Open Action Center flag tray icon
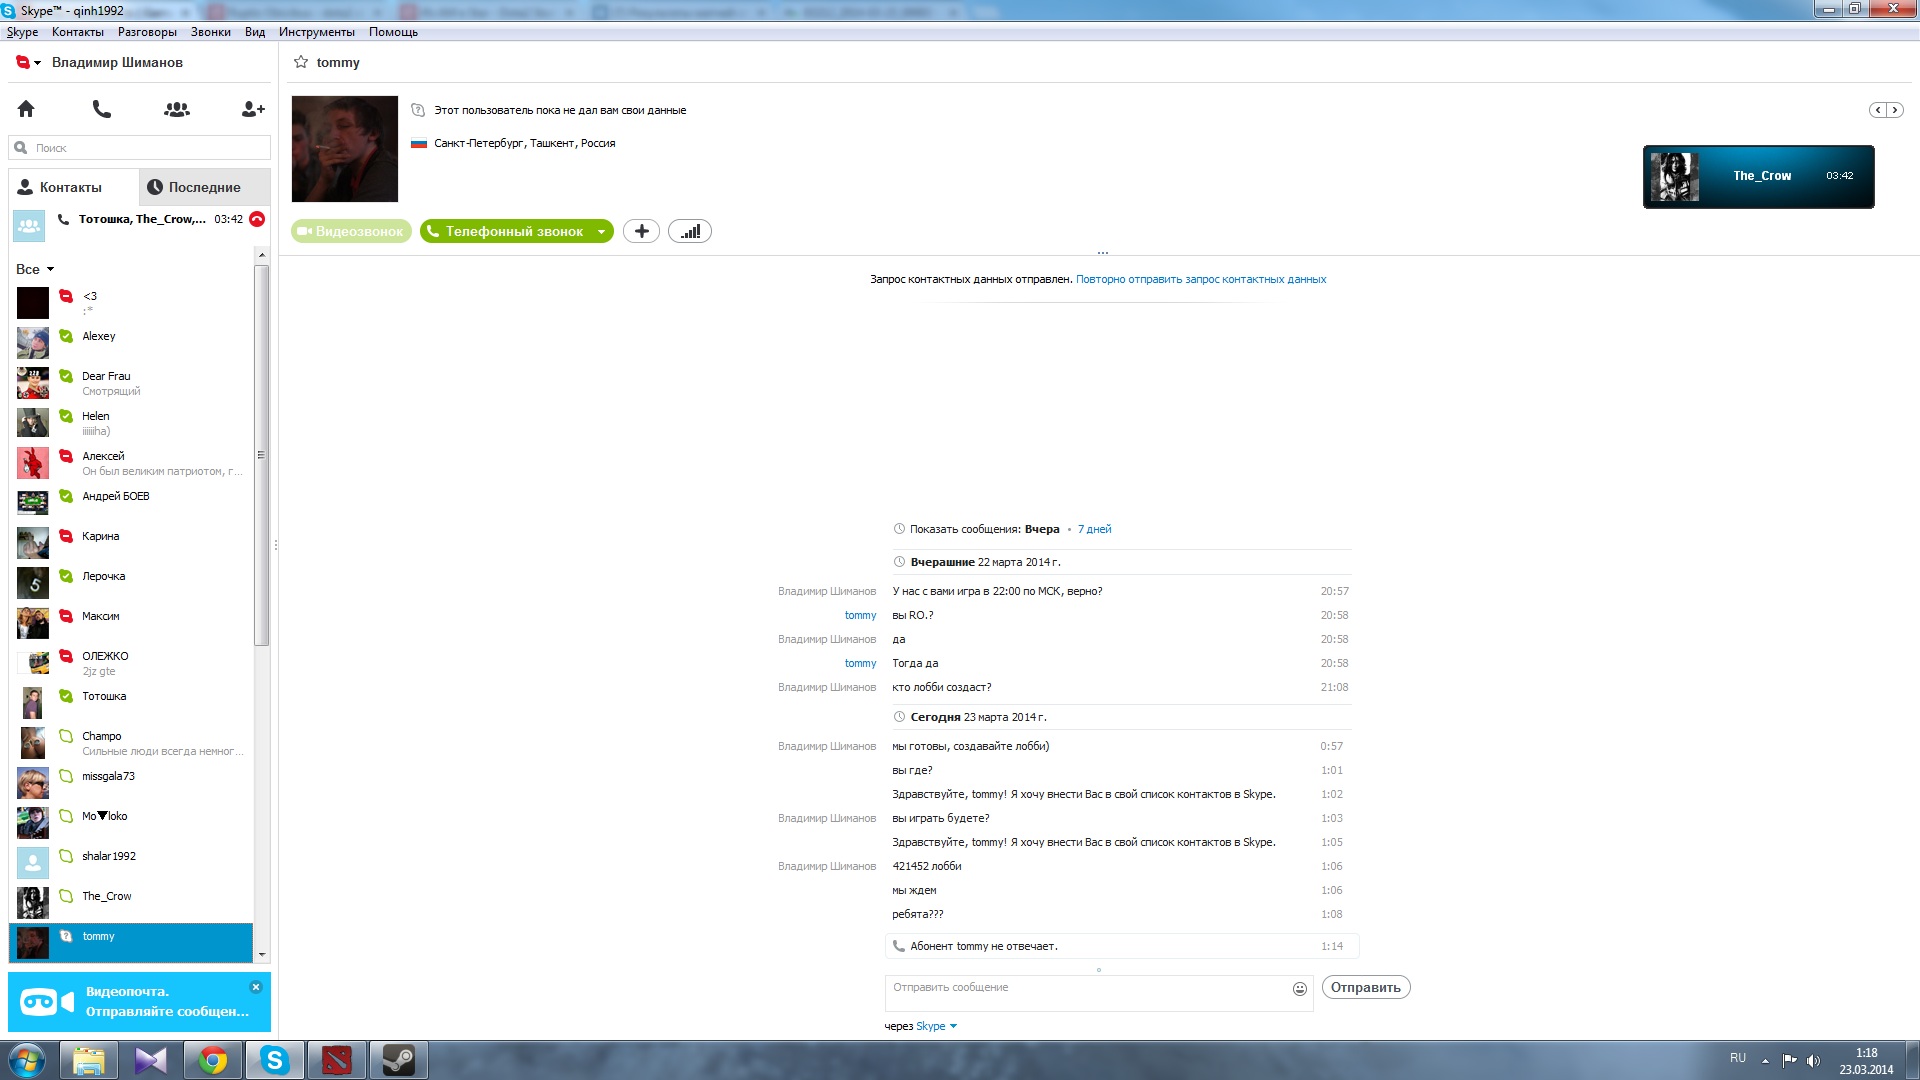 pyautogui.click(x=1789, y=1060)
